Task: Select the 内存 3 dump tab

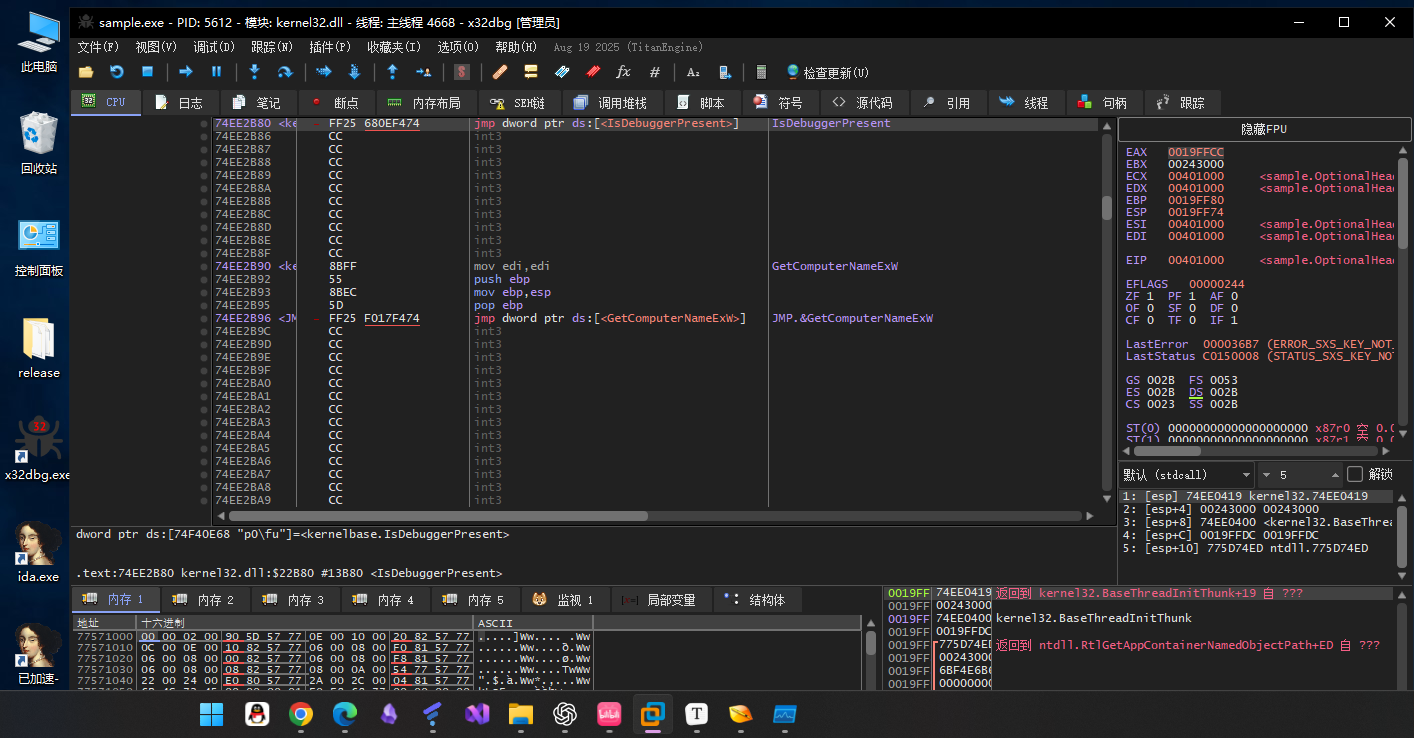Action: coord(294,600)
